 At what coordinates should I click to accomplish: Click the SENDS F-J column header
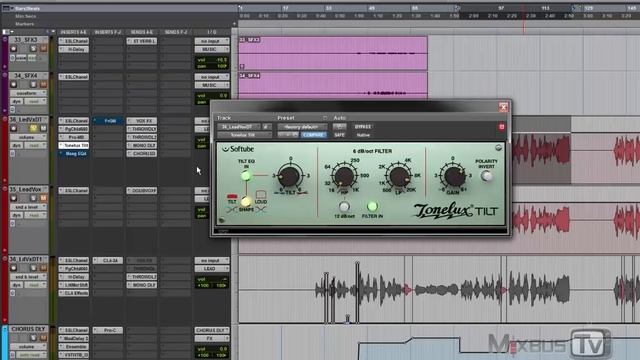click(176, 32)
